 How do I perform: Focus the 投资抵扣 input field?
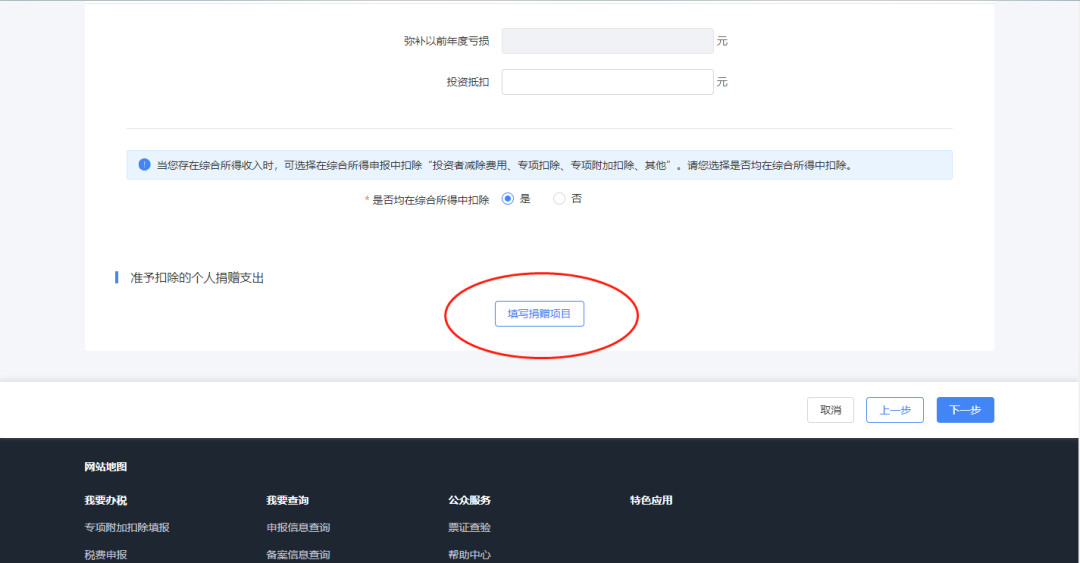point(608,82)
